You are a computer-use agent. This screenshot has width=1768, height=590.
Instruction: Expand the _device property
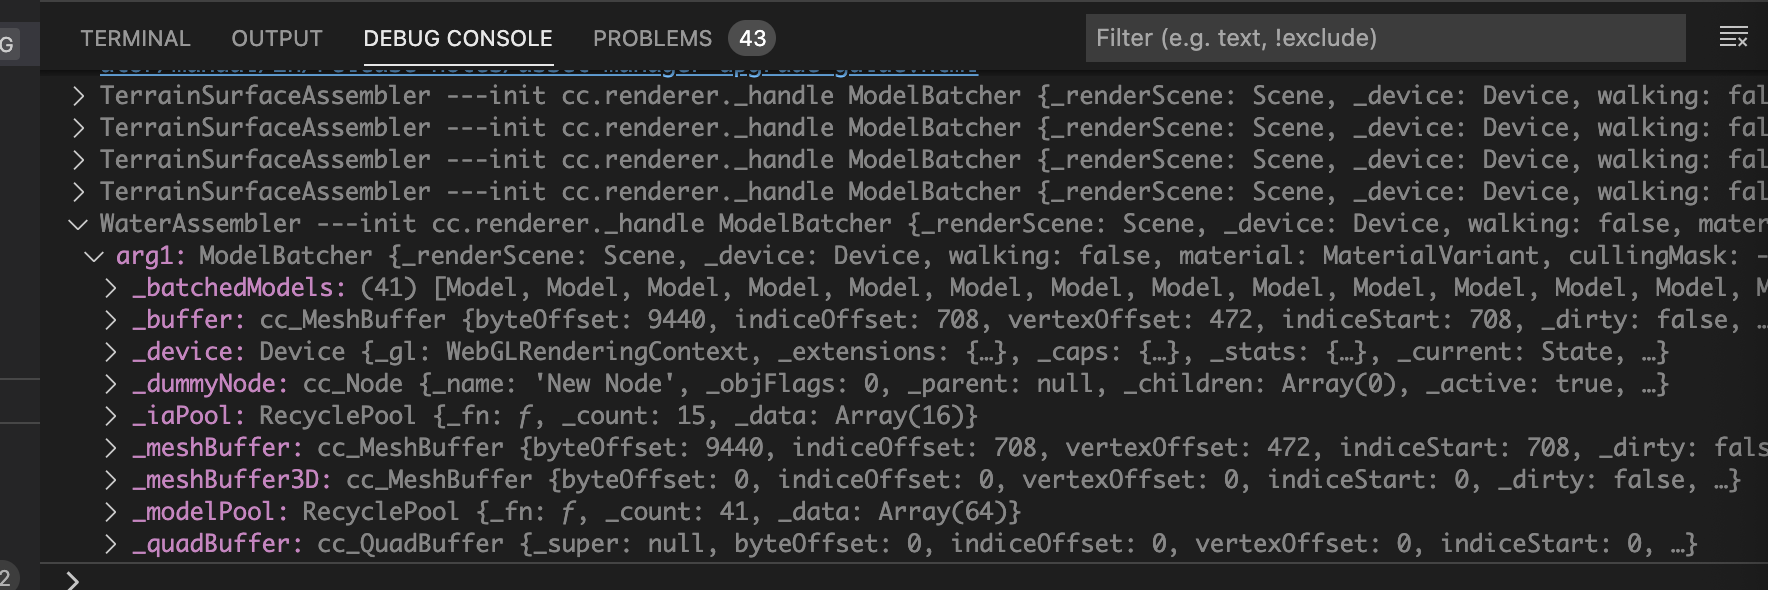[x=111, y=352]
